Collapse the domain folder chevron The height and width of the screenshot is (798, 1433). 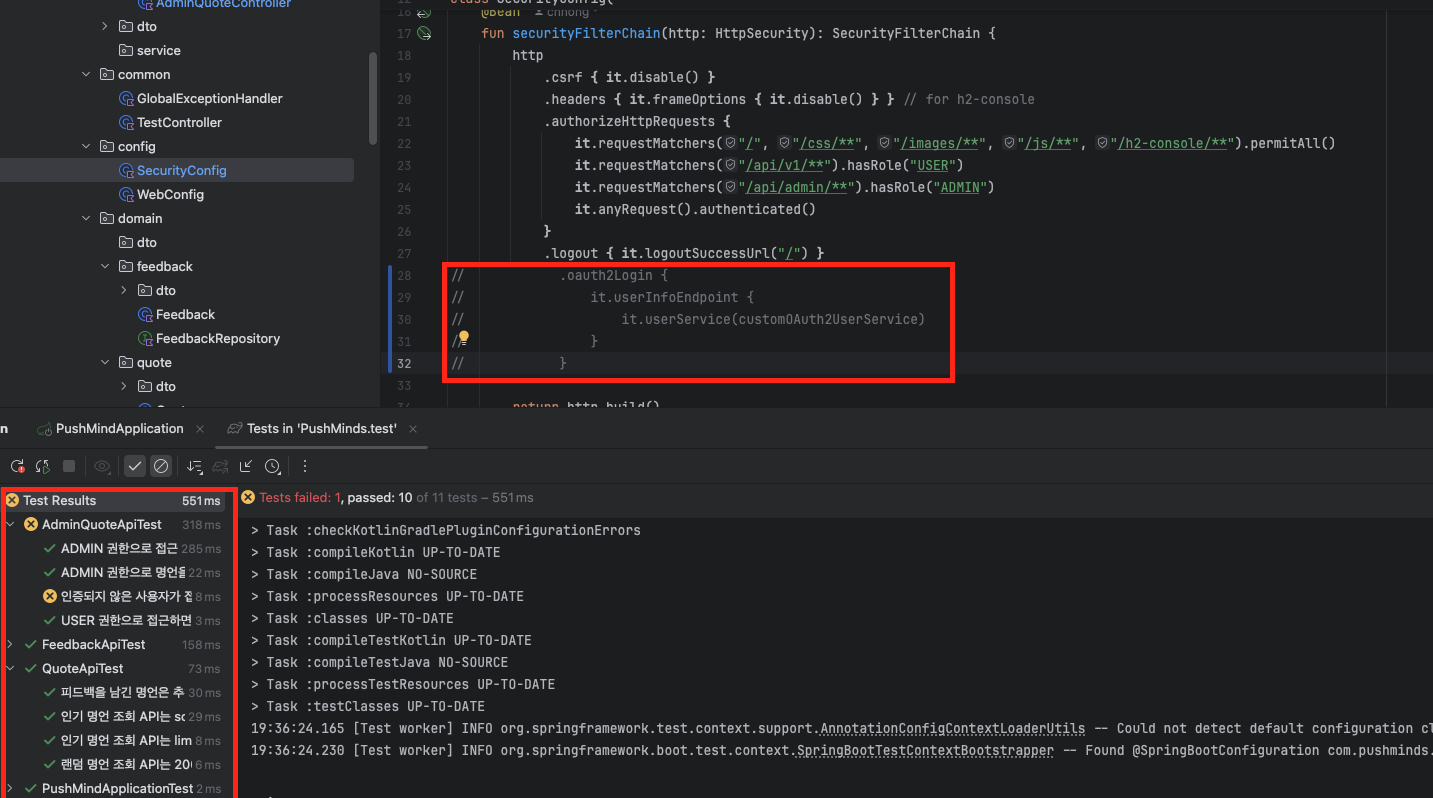86,218
